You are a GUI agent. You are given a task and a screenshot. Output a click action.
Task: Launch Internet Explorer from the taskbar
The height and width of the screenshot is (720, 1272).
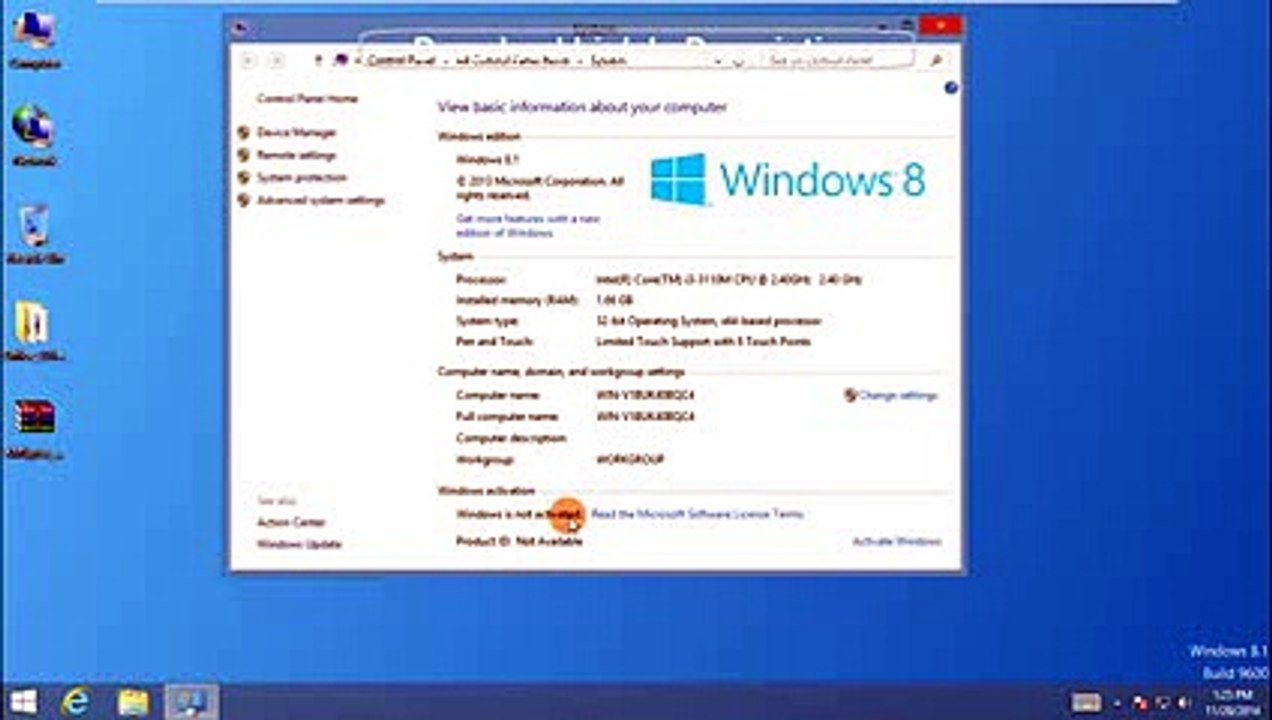point(76,701)
